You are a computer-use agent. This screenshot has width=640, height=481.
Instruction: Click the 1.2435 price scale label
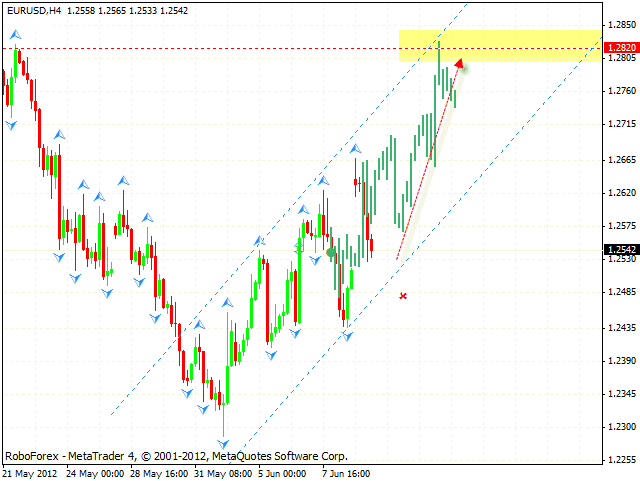tap(620, 327)
